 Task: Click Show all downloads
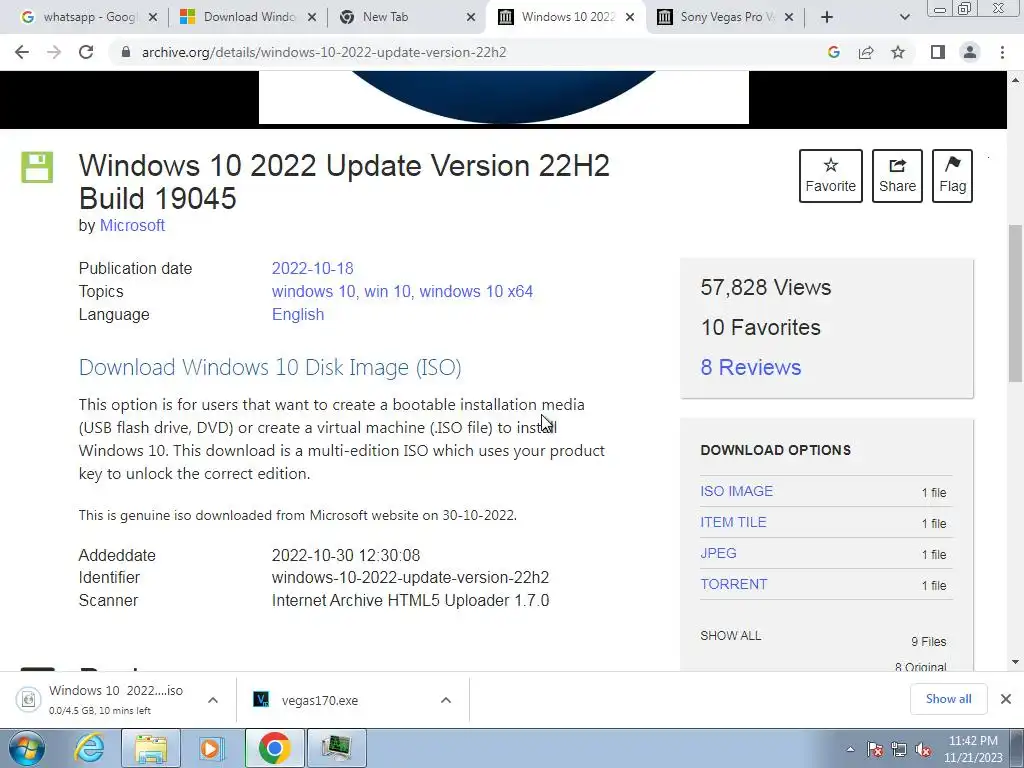(x=948, y=699)
